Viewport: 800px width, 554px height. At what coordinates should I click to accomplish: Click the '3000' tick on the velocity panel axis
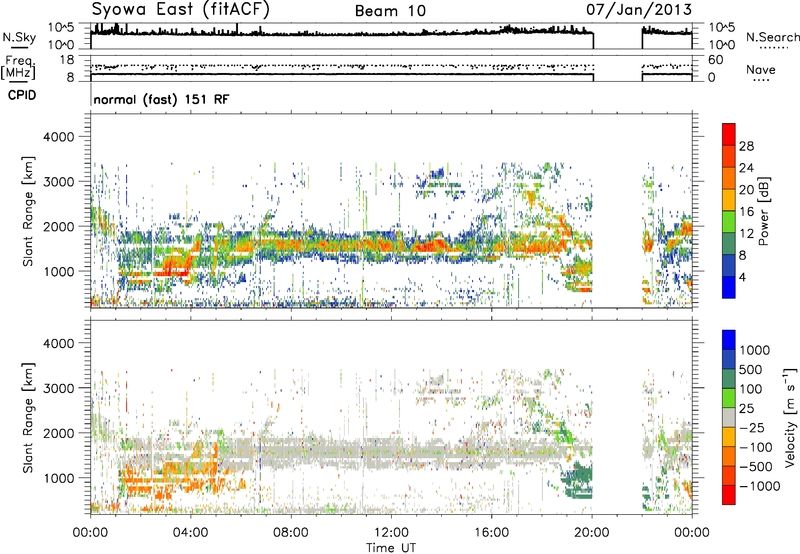(x=58, y=388)
